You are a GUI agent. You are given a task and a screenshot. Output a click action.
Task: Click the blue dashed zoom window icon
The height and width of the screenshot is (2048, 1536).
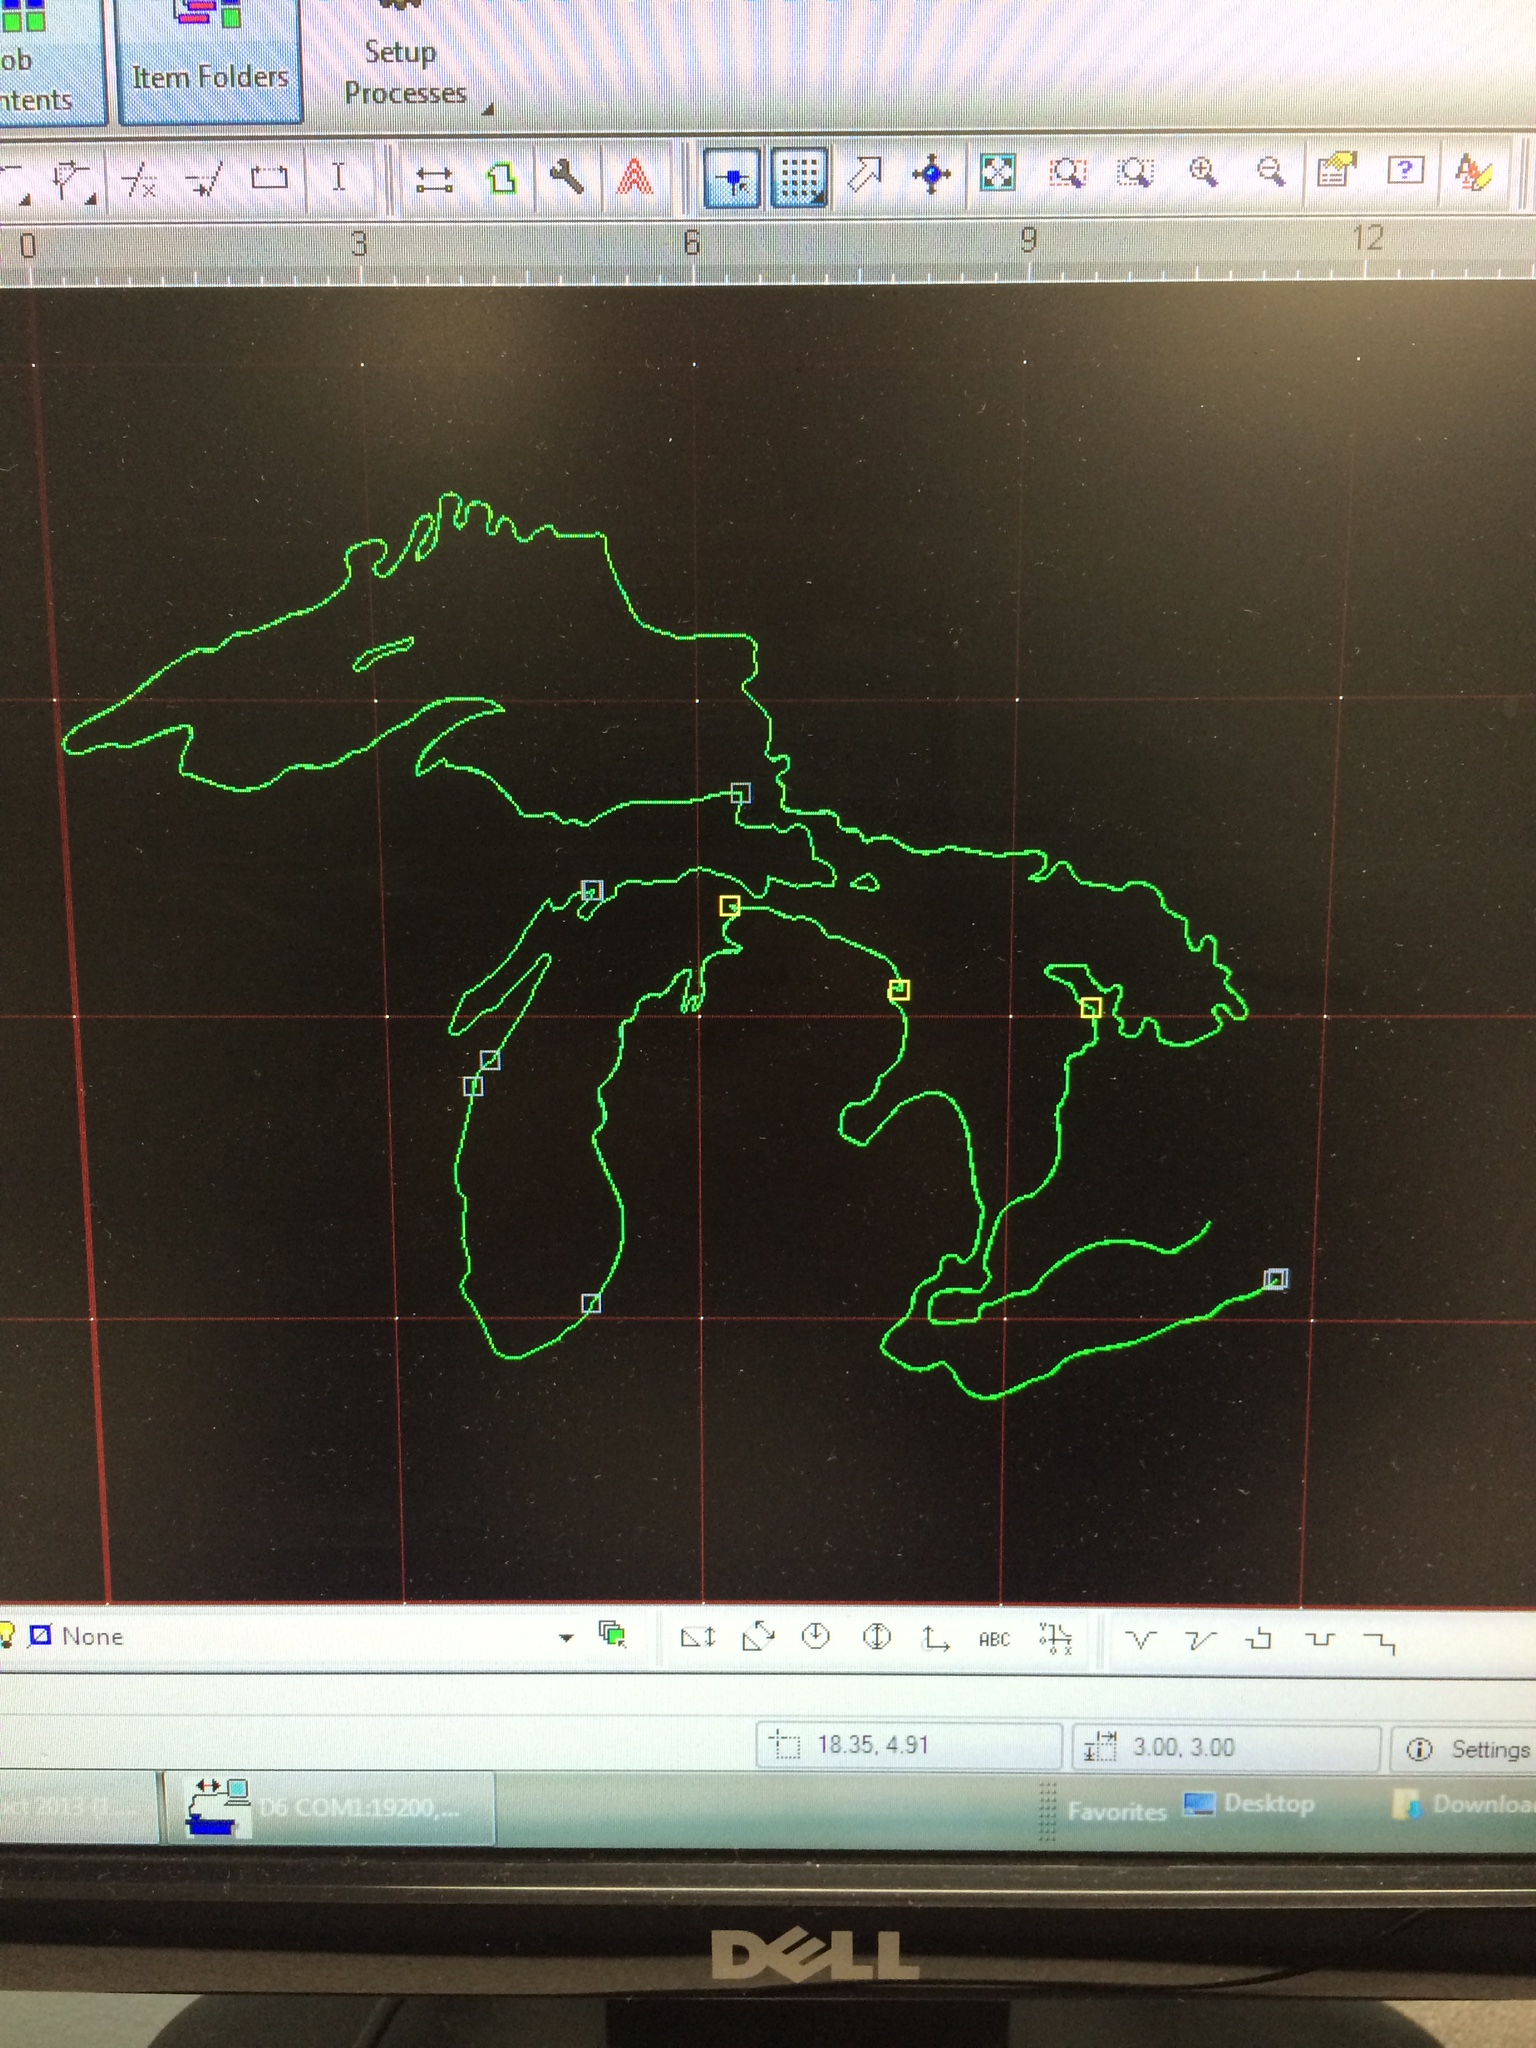coord(1135,172)
